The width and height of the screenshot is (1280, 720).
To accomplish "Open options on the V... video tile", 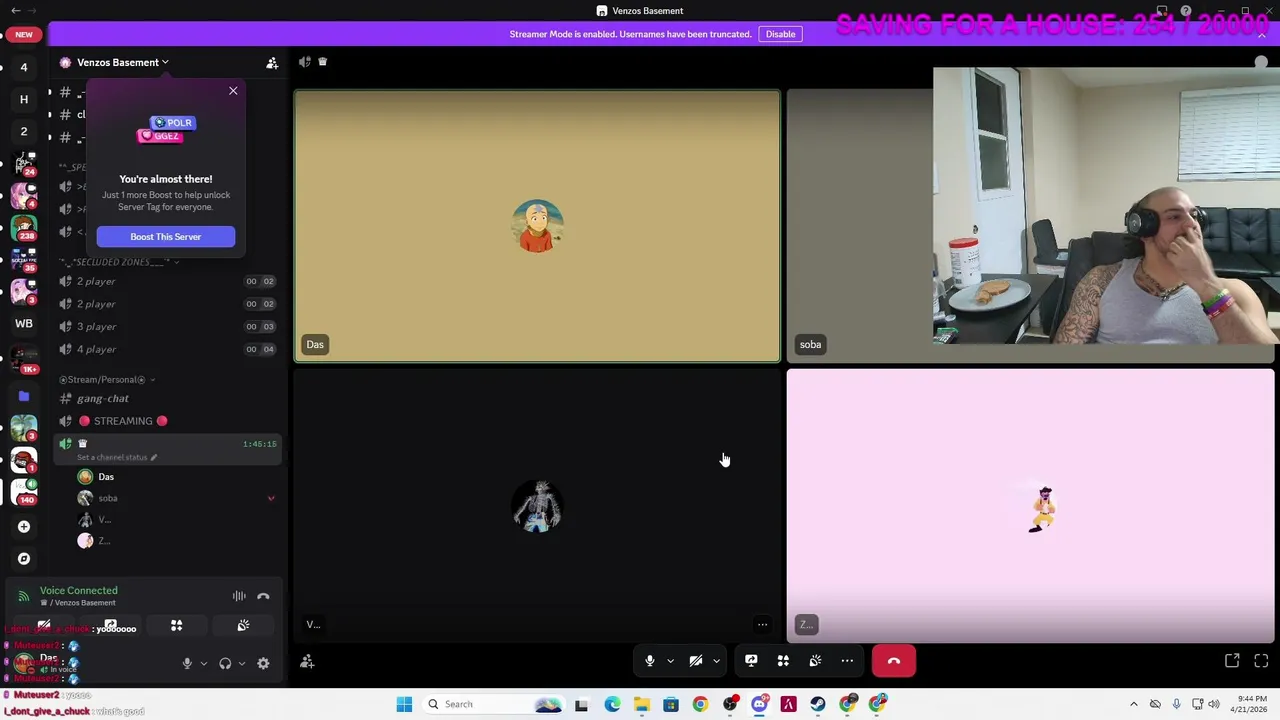I will (762, 625).
